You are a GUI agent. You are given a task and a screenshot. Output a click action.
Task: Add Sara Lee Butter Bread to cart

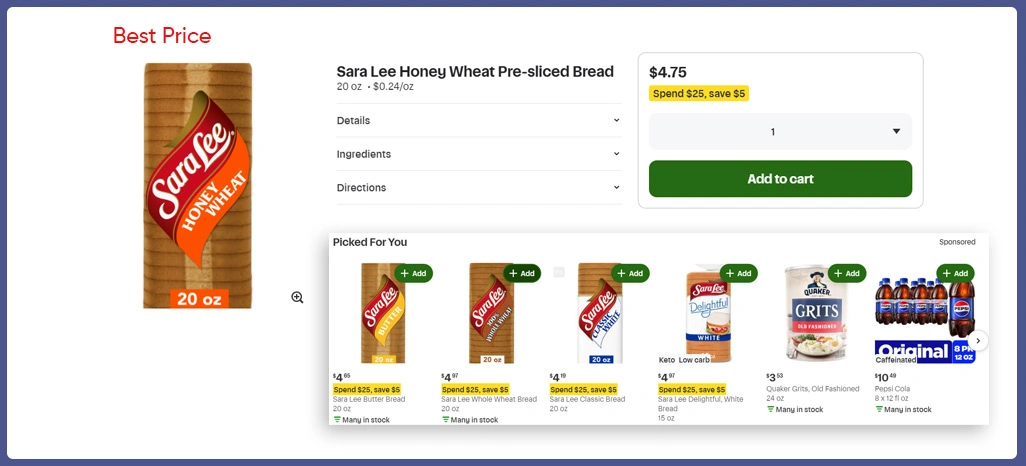pos(413,273)
